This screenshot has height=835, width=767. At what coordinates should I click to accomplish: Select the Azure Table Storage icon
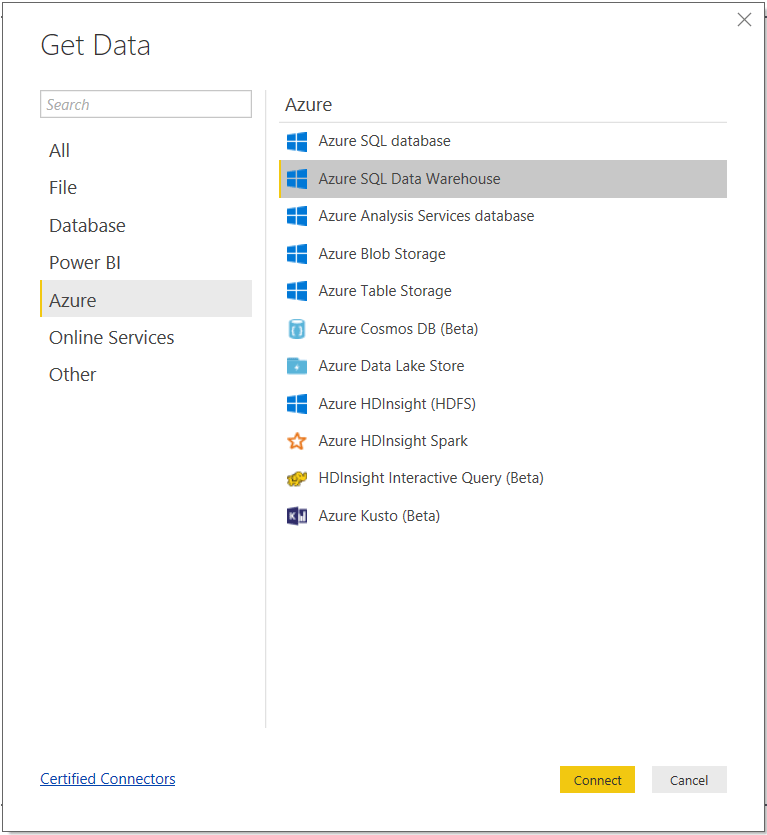(296, 291)
